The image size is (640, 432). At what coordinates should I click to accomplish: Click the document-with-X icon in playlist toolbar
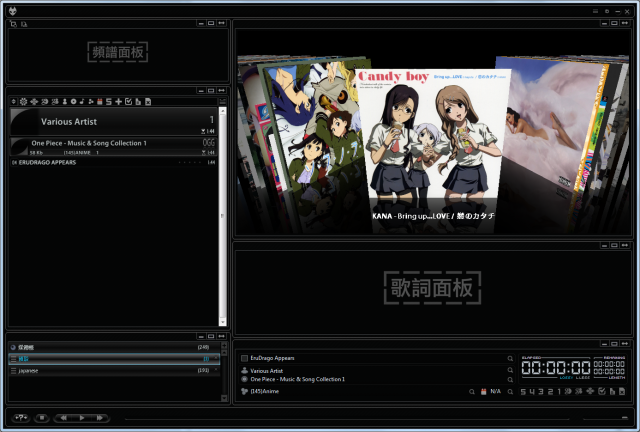tap(148, 101)
